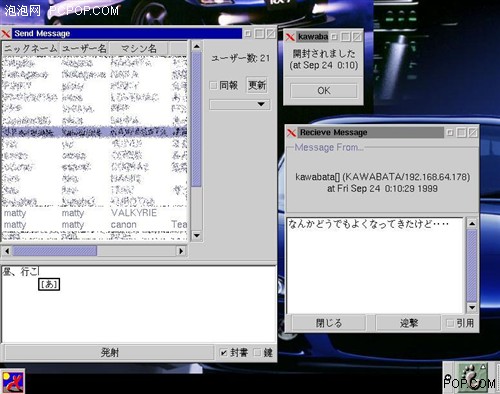Click the X icon of Send Message window
This screenshot has width=500, height=394.
pyautogui.click(x=6, y=33)
